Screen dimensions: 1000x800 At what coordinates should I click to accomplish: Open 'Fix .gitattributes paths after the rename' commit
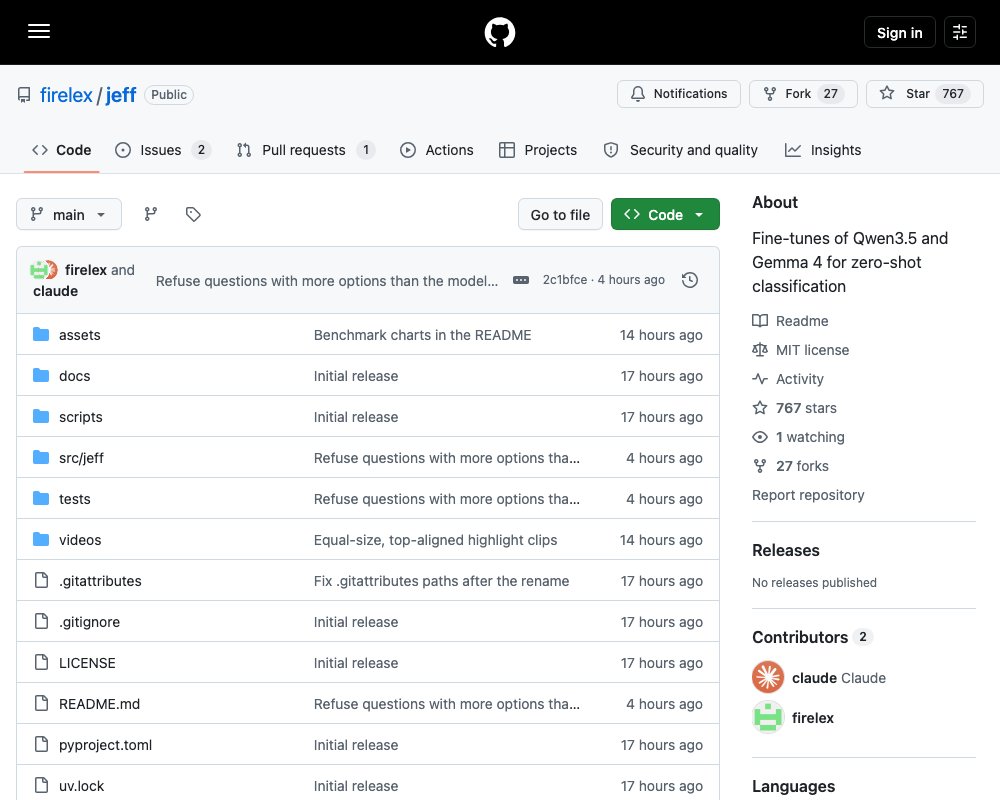[x=441, y=581]
